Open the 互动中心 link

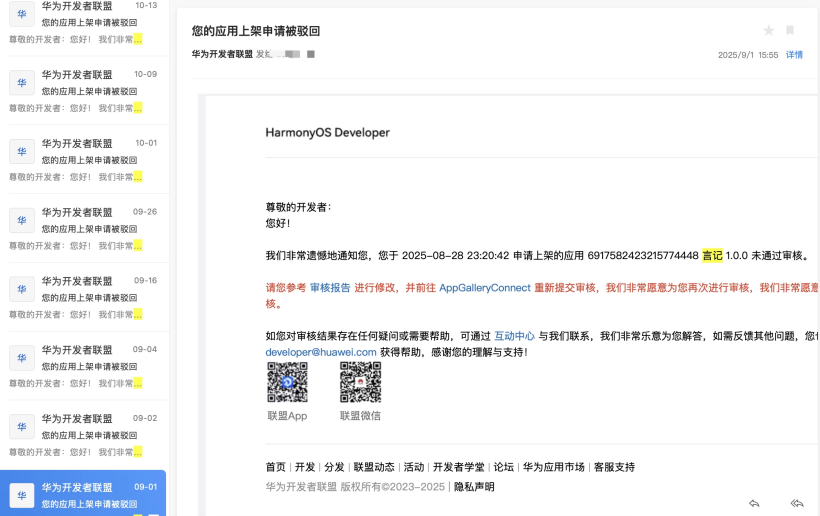(x=514, y=336)
